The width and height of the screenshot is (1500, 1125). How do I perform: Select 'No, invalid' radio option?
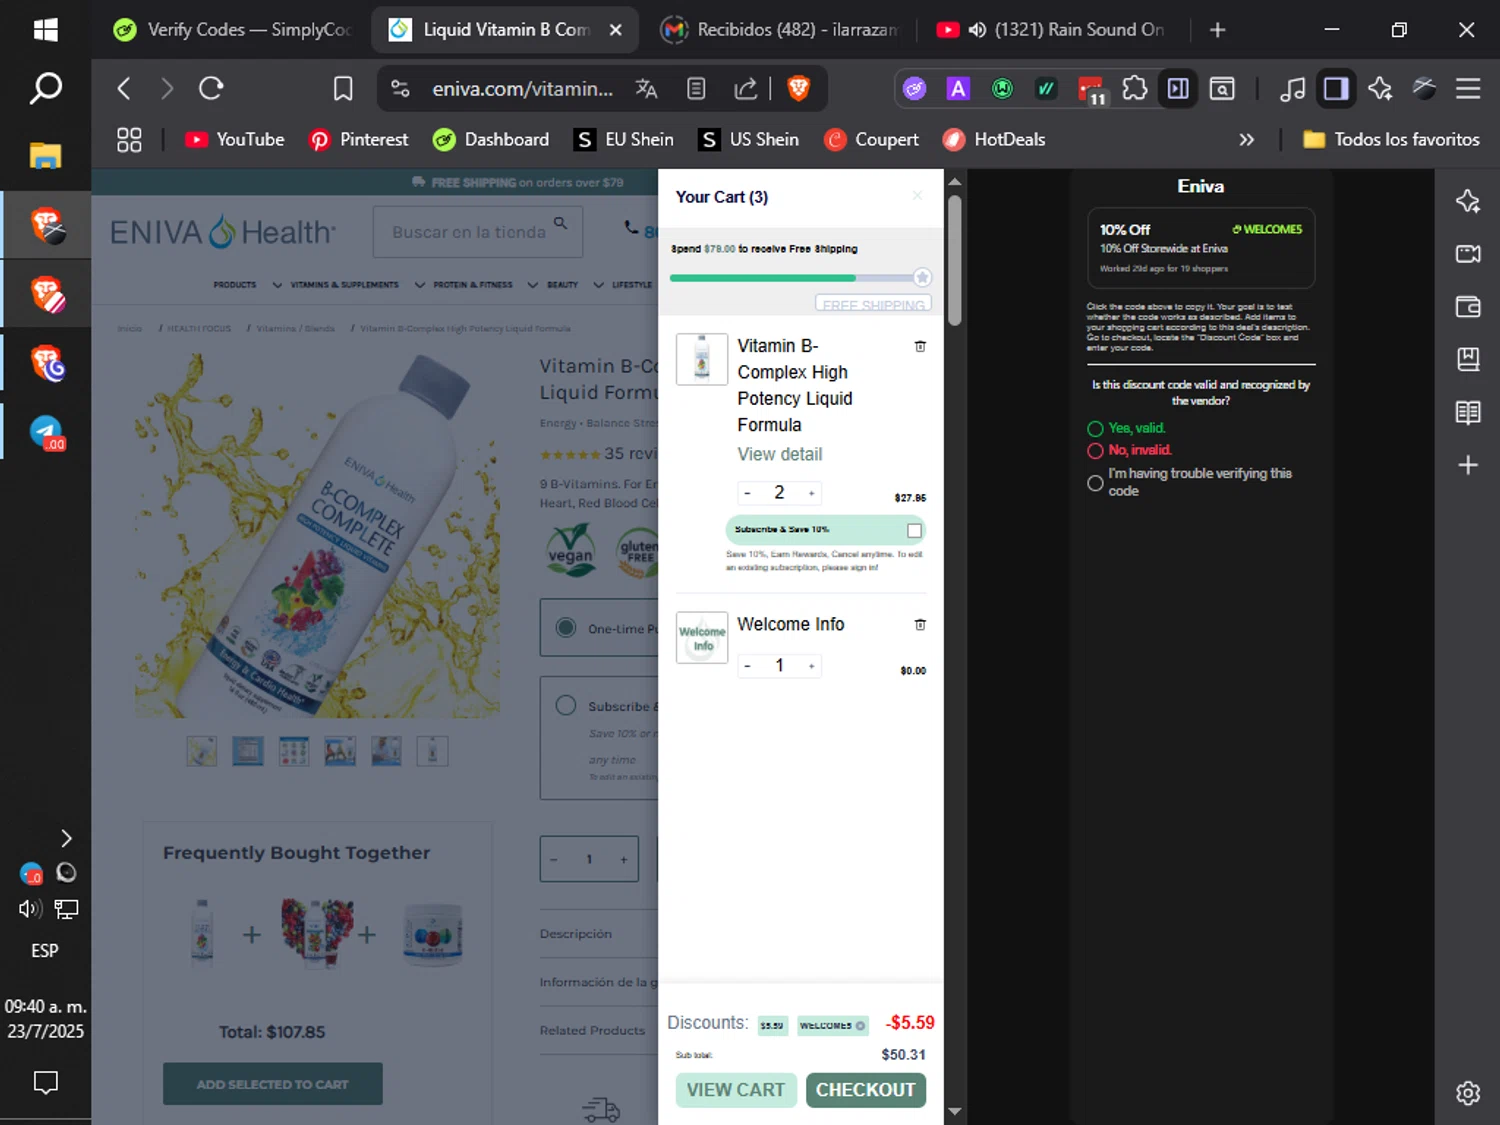1095,451
